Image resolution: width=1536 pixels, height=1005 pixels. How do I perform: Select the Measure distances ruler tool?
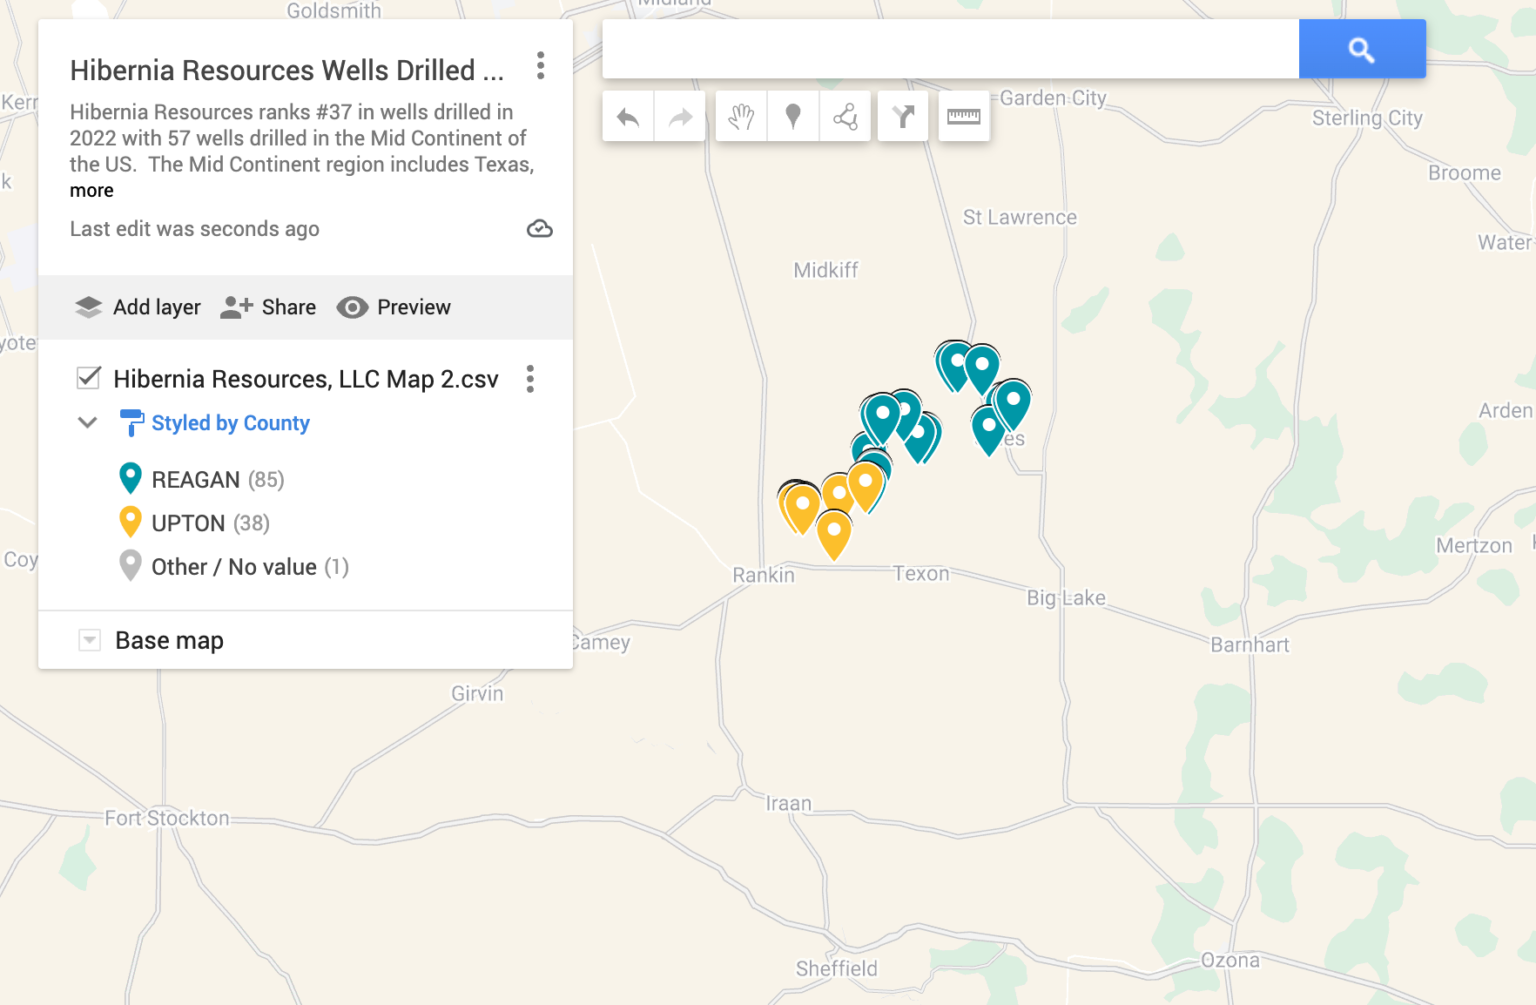click(963, 117)
